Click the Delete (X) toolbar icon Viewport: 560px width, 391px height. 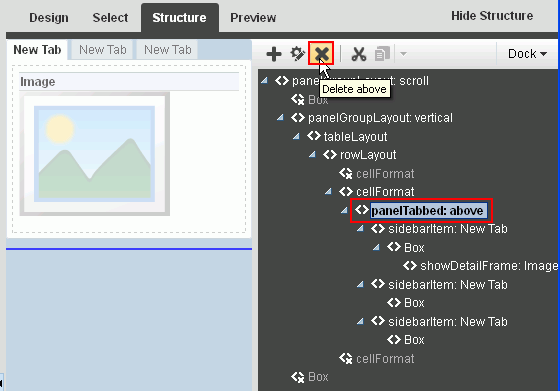(321, 54)
